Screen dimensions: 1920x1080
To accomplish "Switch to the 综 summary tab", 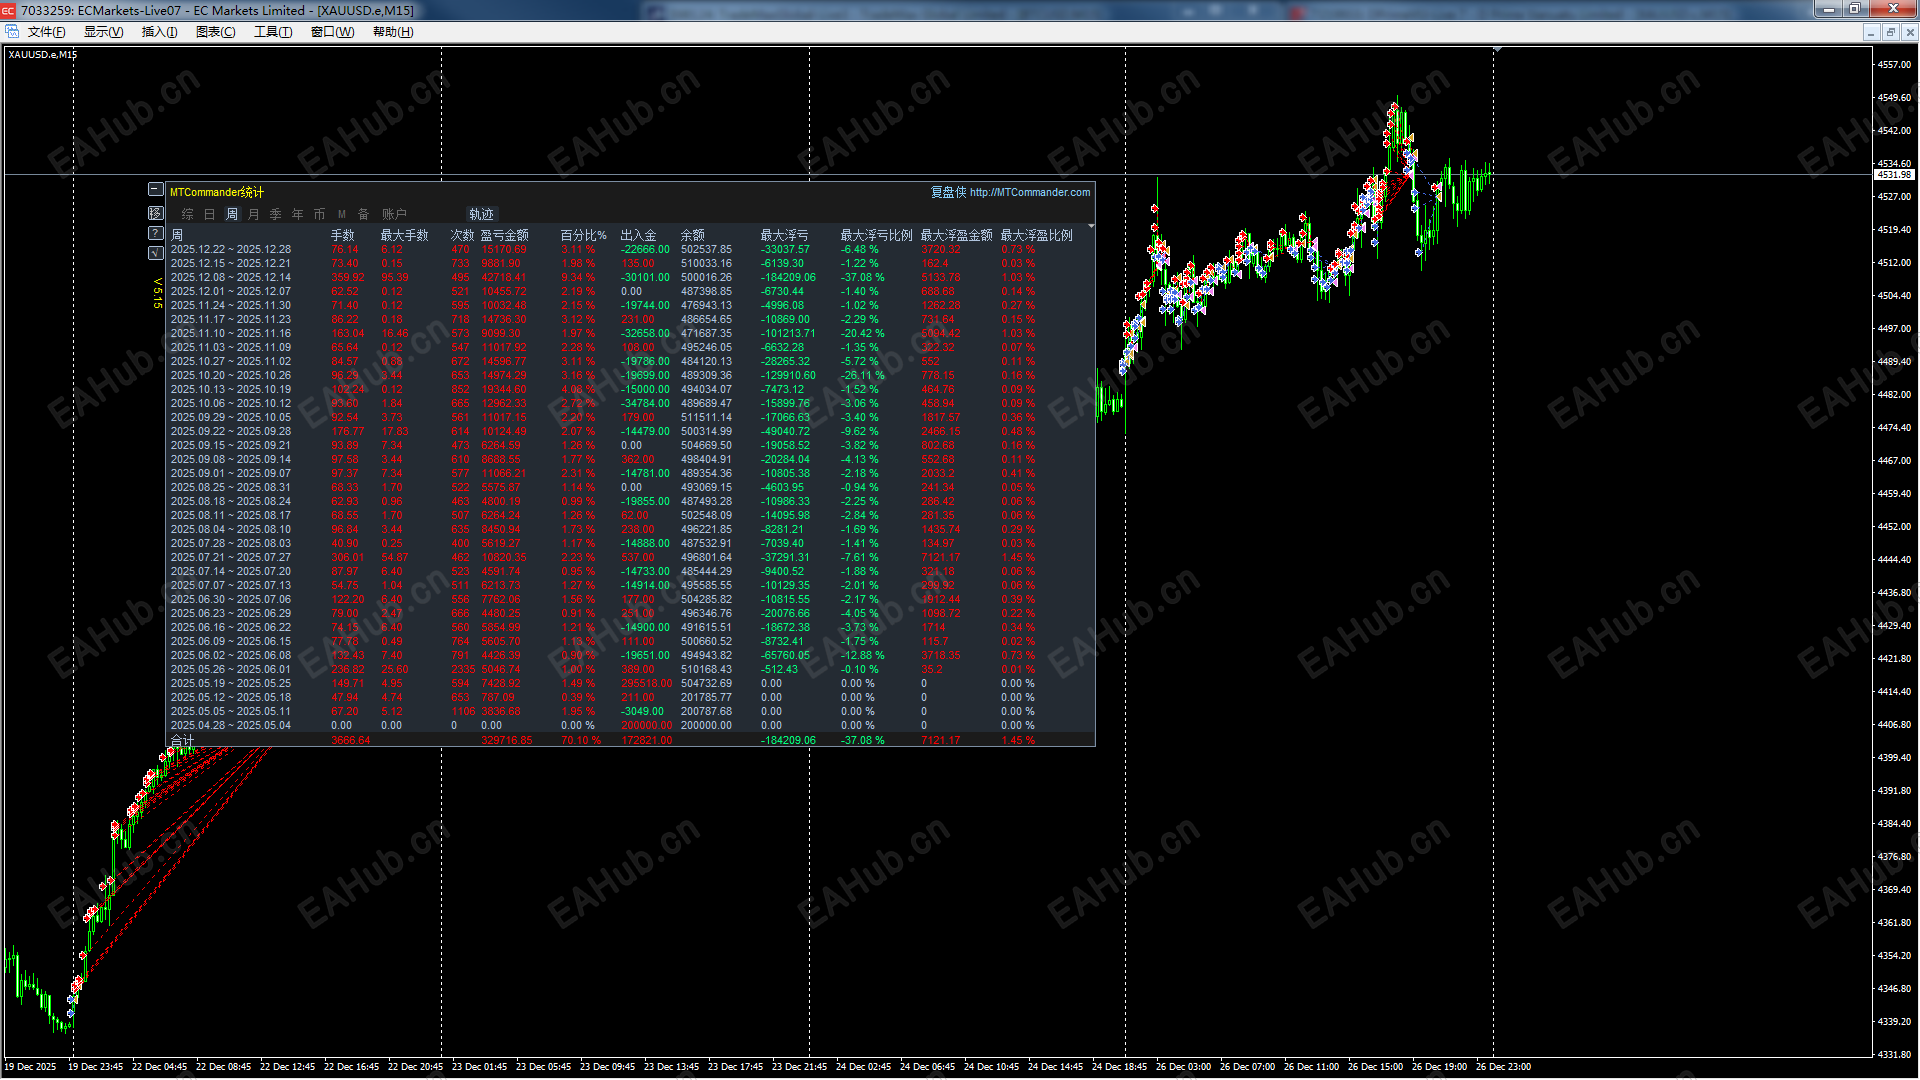I will 189,214.
